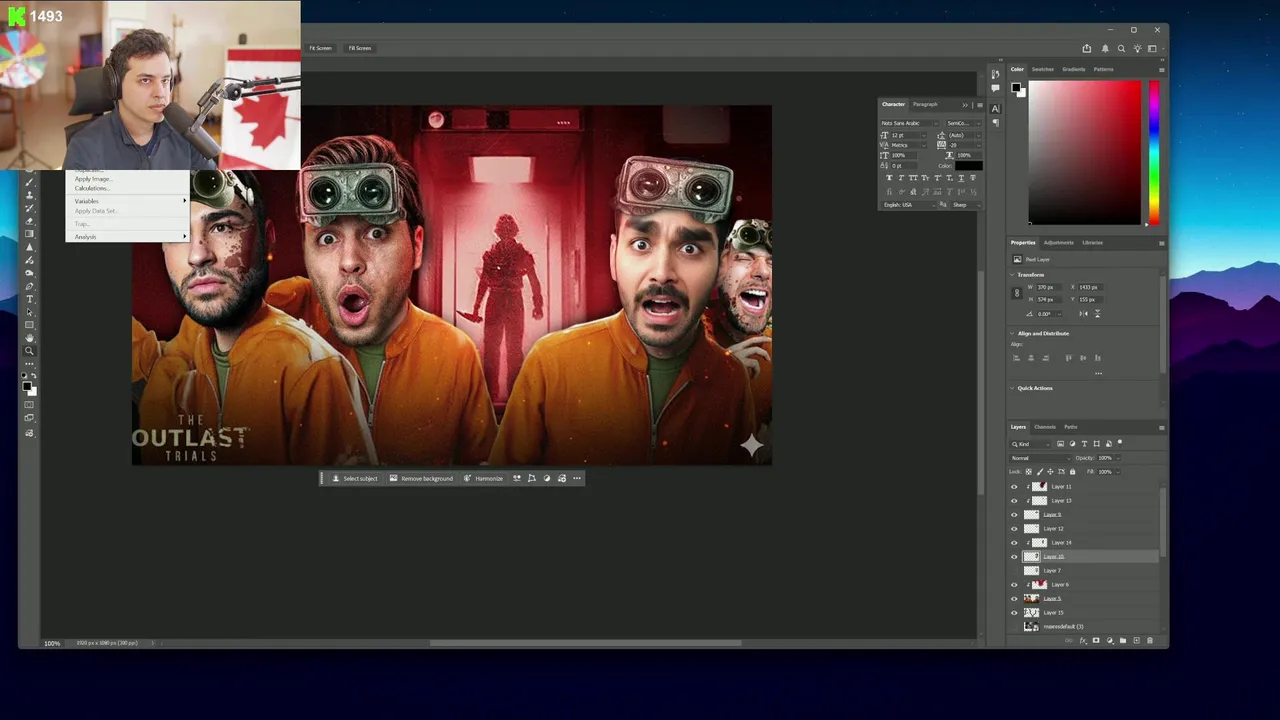Click more options in contextual task bar
The image size is (1280, 720).
tap(577, 478)
